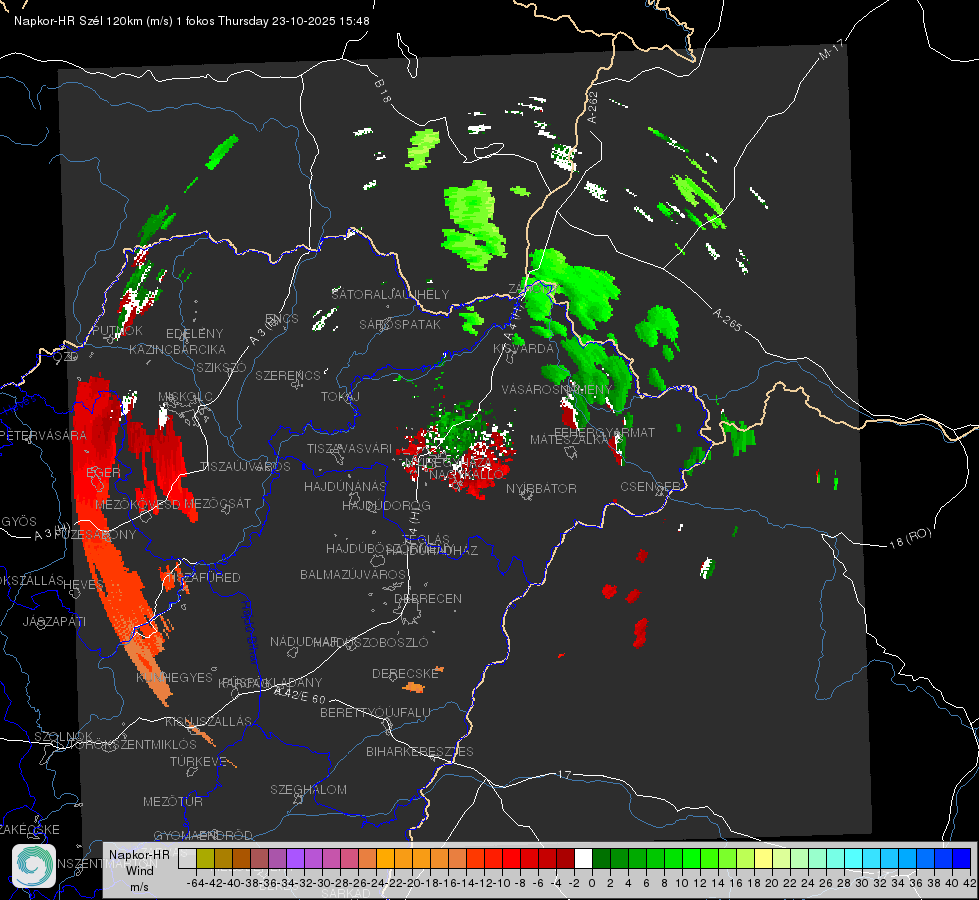Click the TISZAFURED label
Viewport: 979px width, 900px height.
(204, 578)
